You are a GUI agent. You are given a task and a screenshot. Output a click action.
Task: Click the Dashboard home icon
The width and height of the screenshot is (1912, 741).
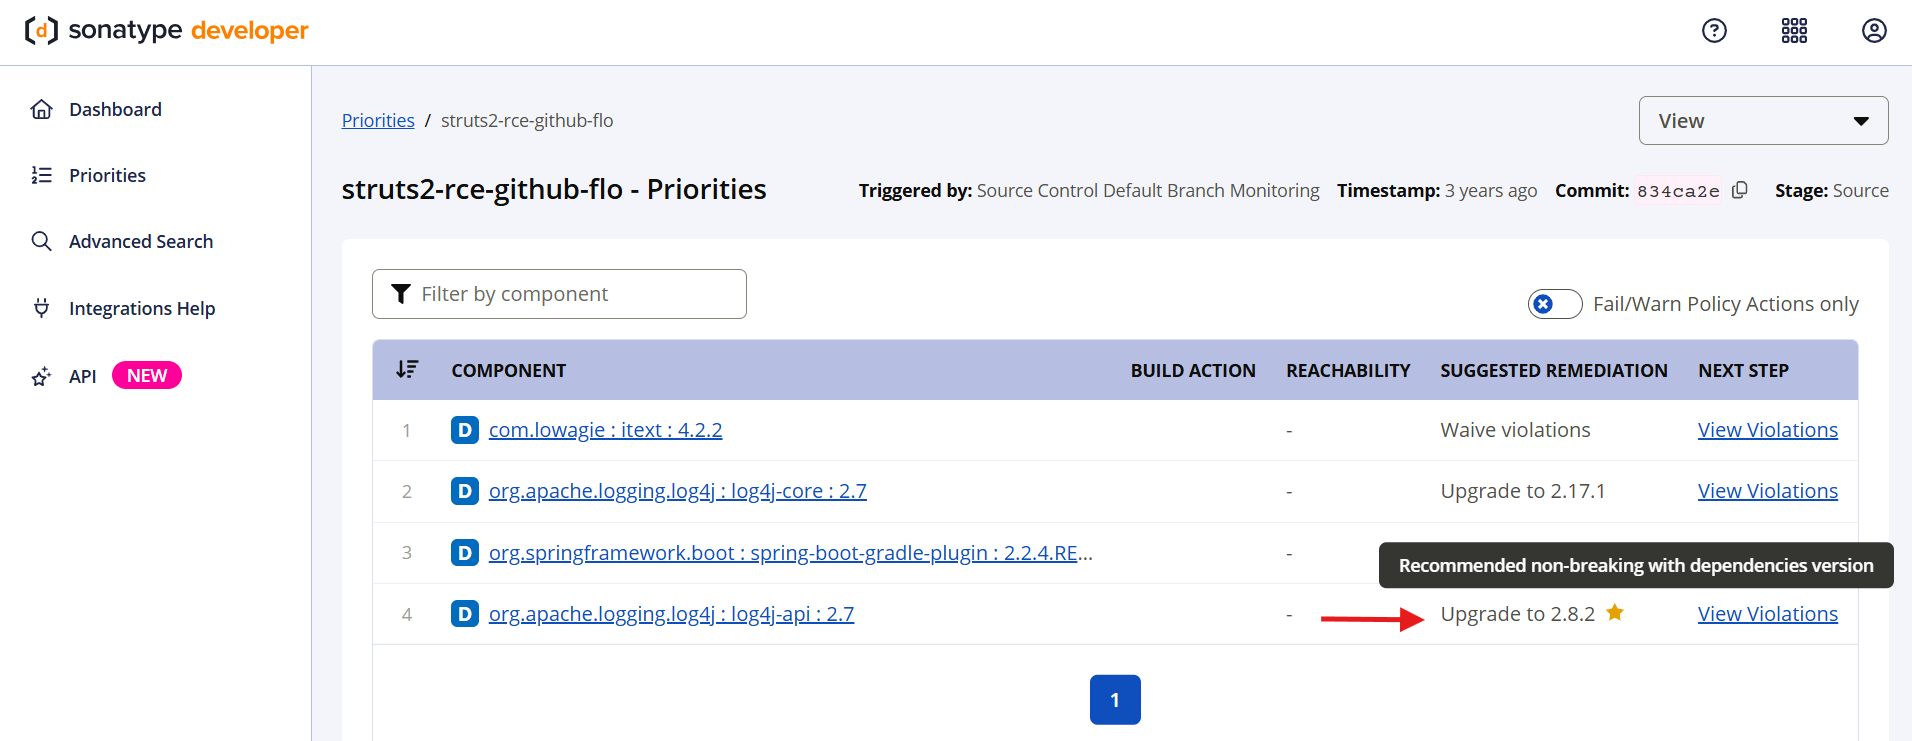41,109
